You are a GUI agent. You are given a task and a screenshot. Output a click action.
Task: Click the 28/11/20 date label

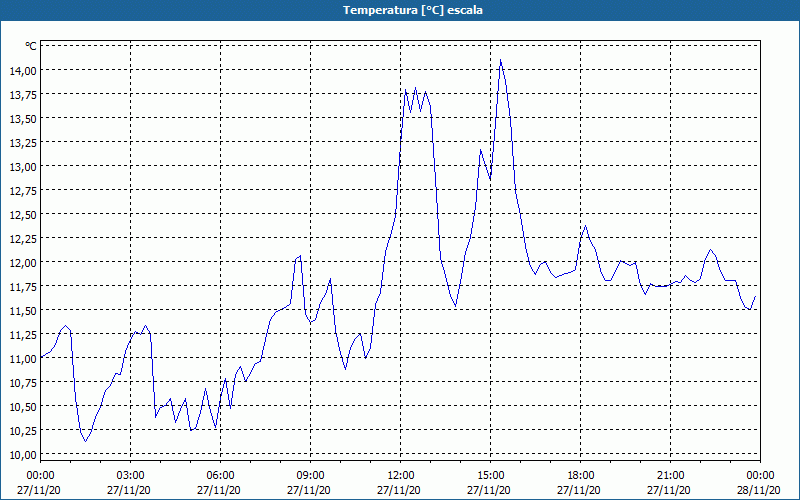759,490
